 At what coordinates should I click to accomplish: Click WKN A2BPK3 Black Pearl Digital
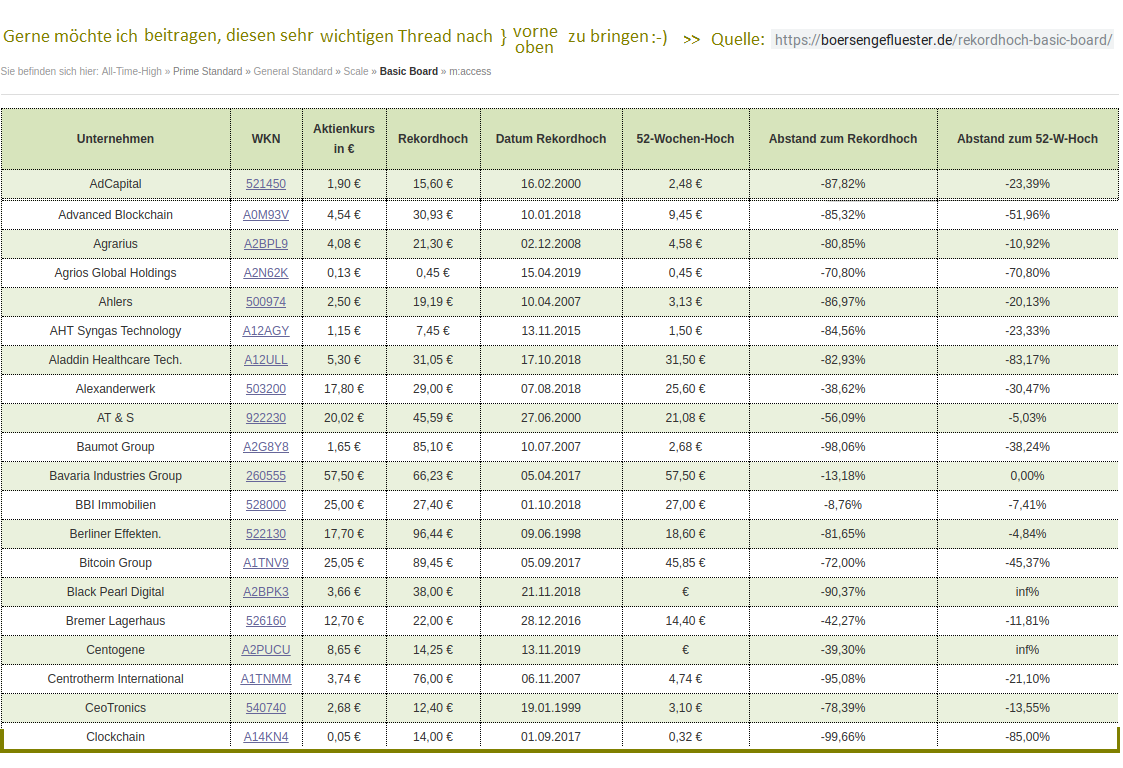pos(266,592)
